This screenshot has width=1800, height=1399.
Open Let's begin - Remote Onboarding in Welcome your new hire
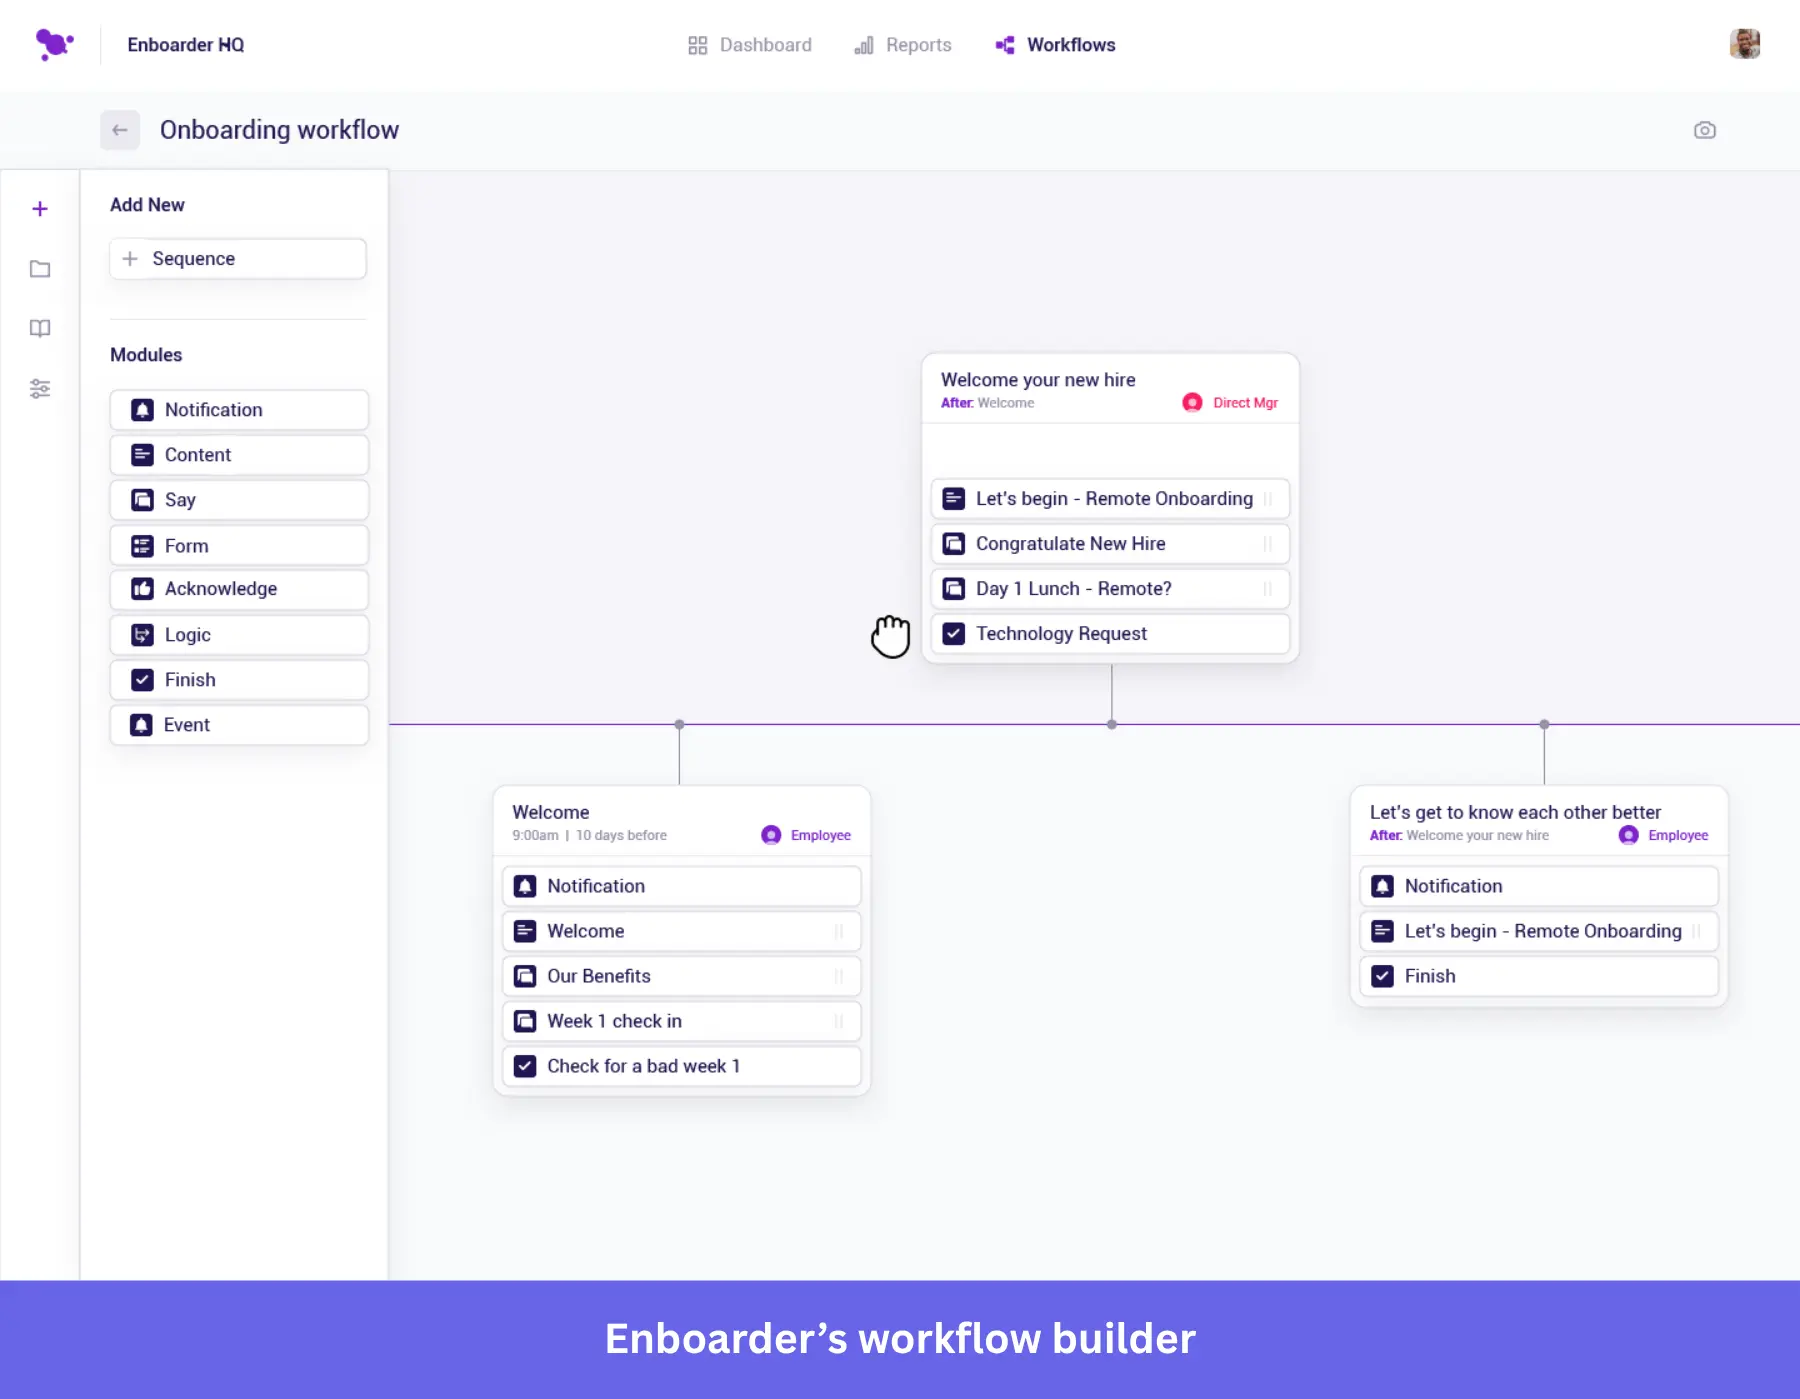pyautogui.click(x=1110, y=499)
